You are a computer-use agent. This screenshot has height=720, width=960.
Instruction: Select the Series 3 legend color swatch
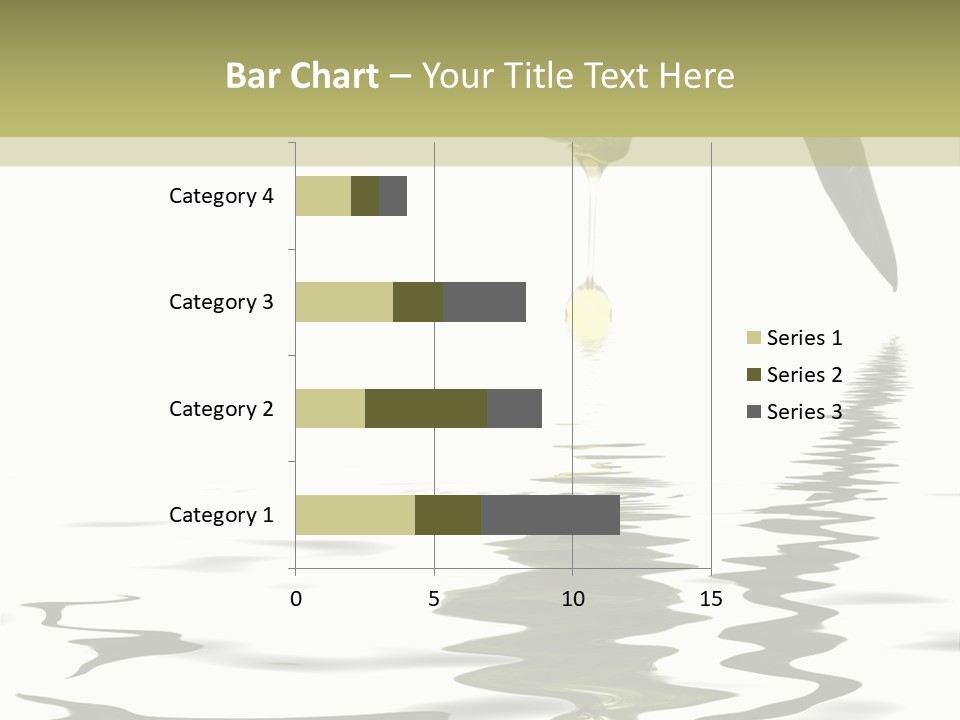[x=753, y=412]
